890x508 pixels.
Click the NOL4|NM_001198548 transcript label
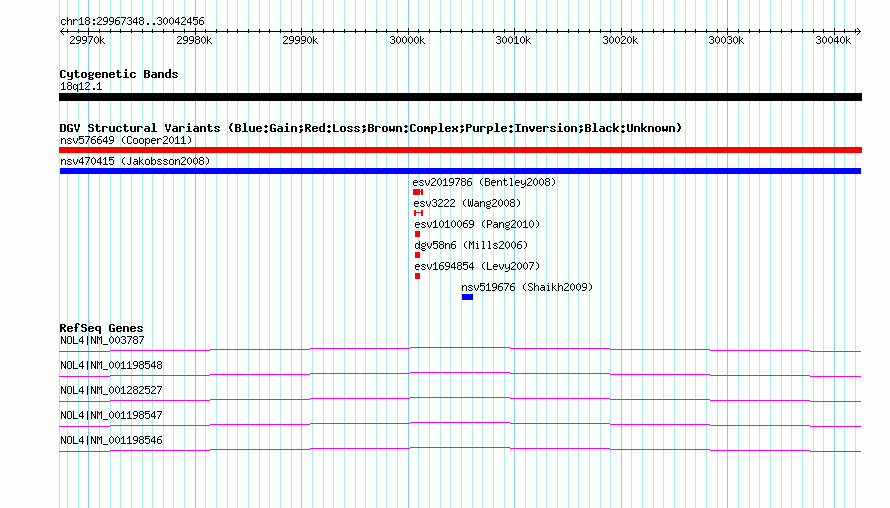pyautogui.click(x=111, y=366)
